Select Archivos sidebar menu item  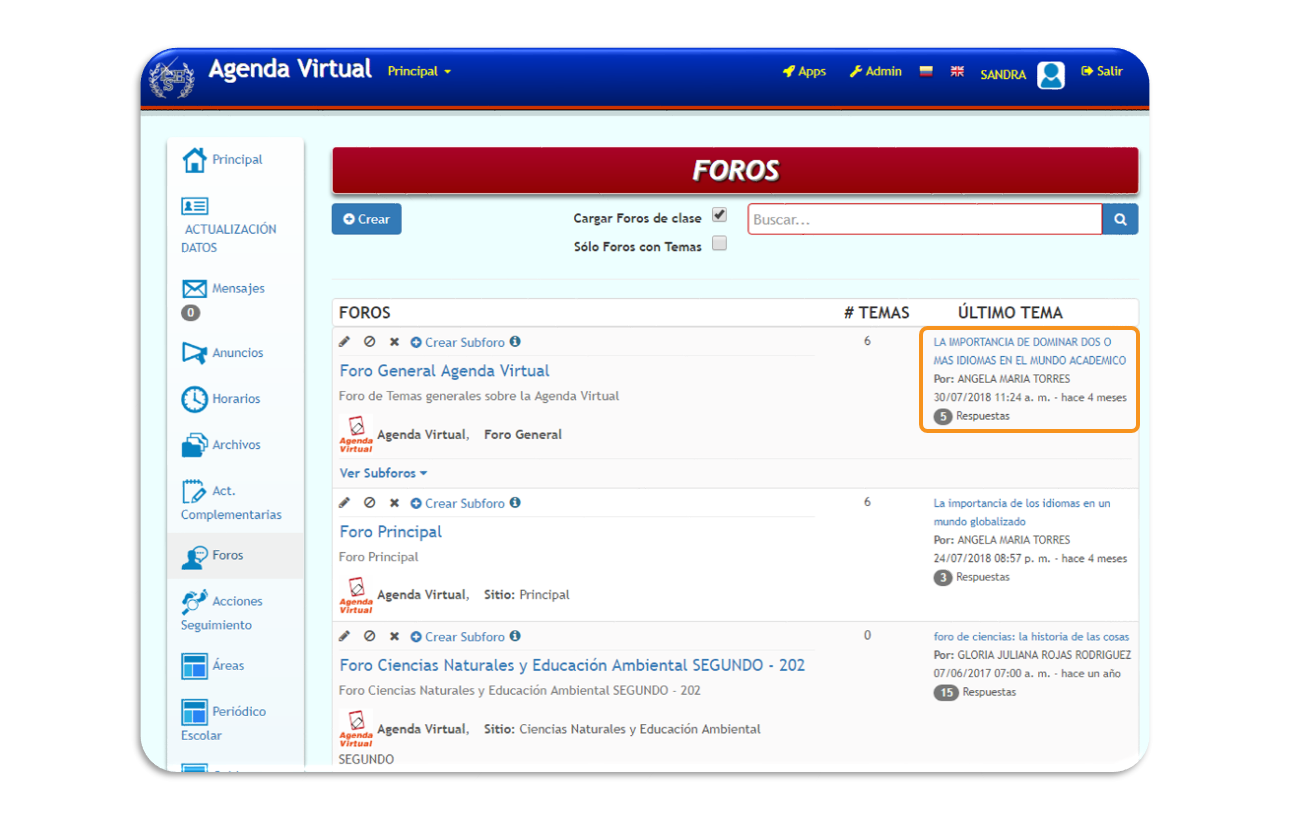tap(236, 445)
